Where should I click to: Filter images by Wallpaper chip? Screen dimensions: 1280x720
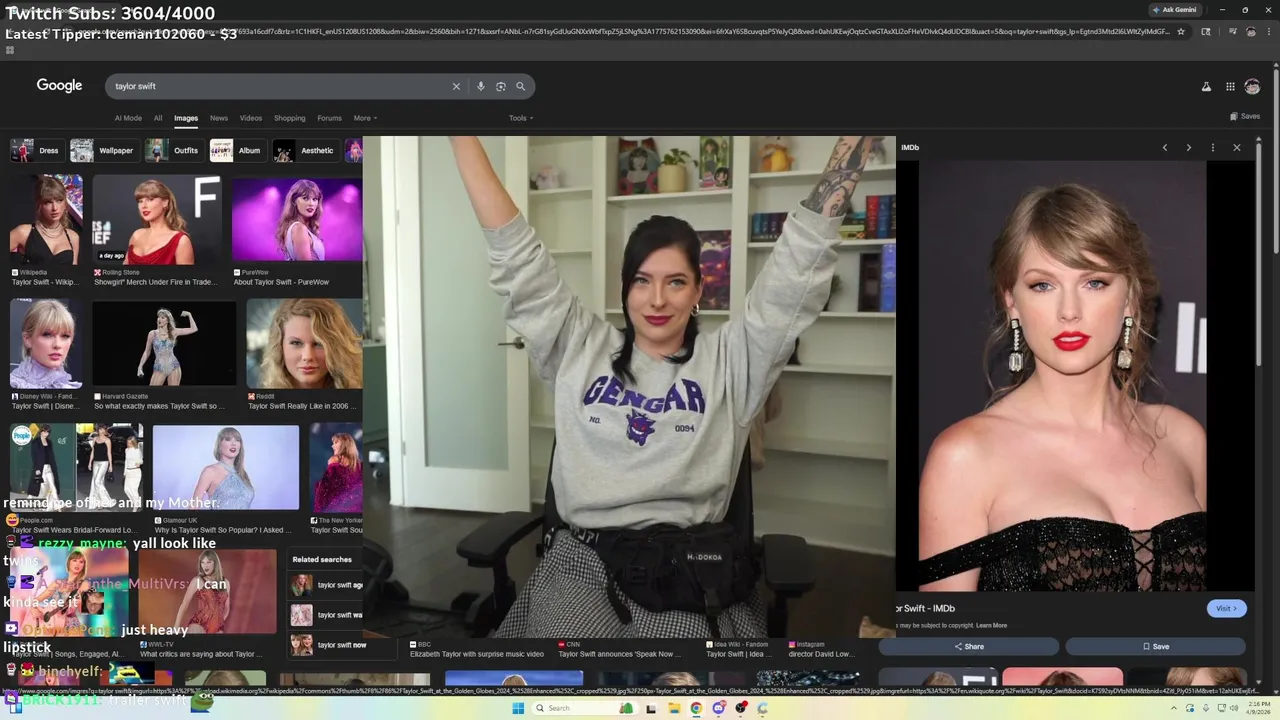coord(105,151)
